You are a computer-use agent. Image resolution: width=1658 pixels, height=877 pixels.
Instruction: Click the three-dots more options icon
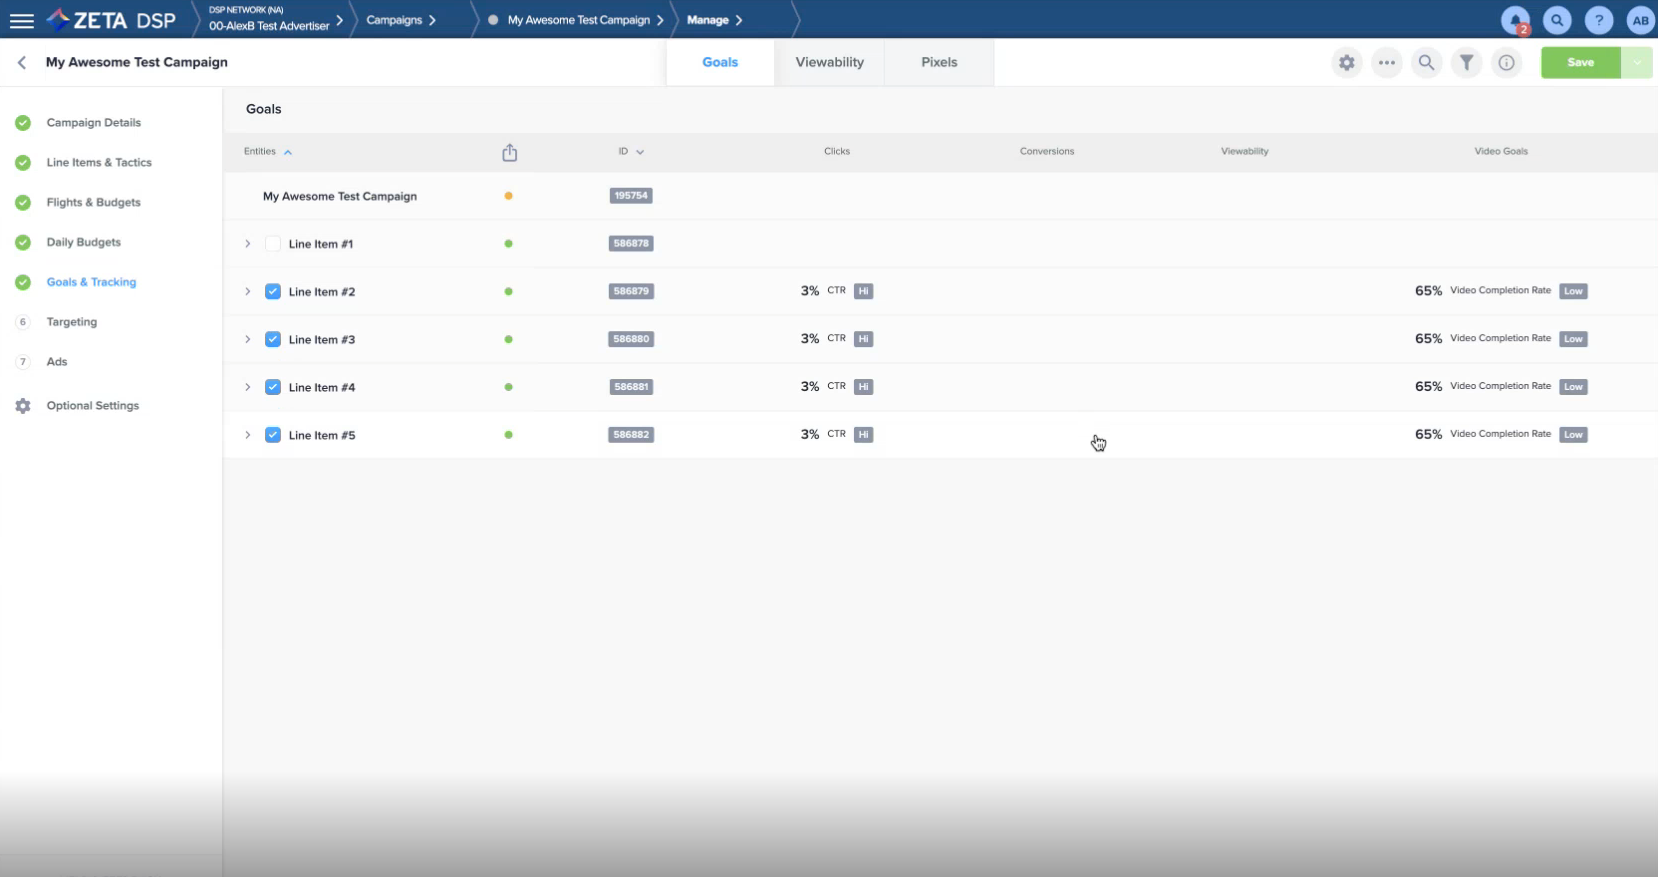tap(1386, 63)
